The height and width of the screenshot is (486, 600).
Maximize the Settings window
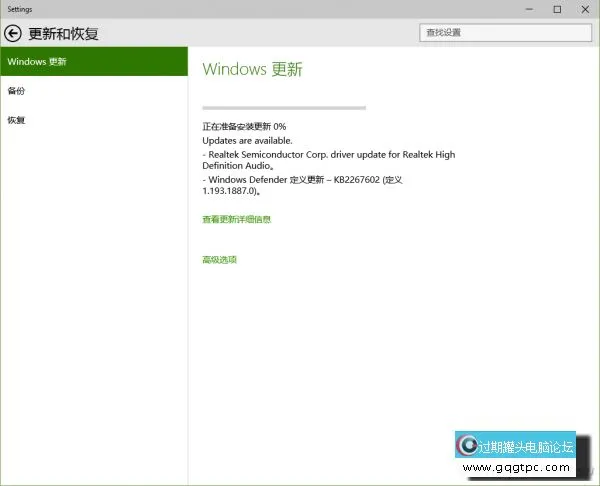coord(557,9)
